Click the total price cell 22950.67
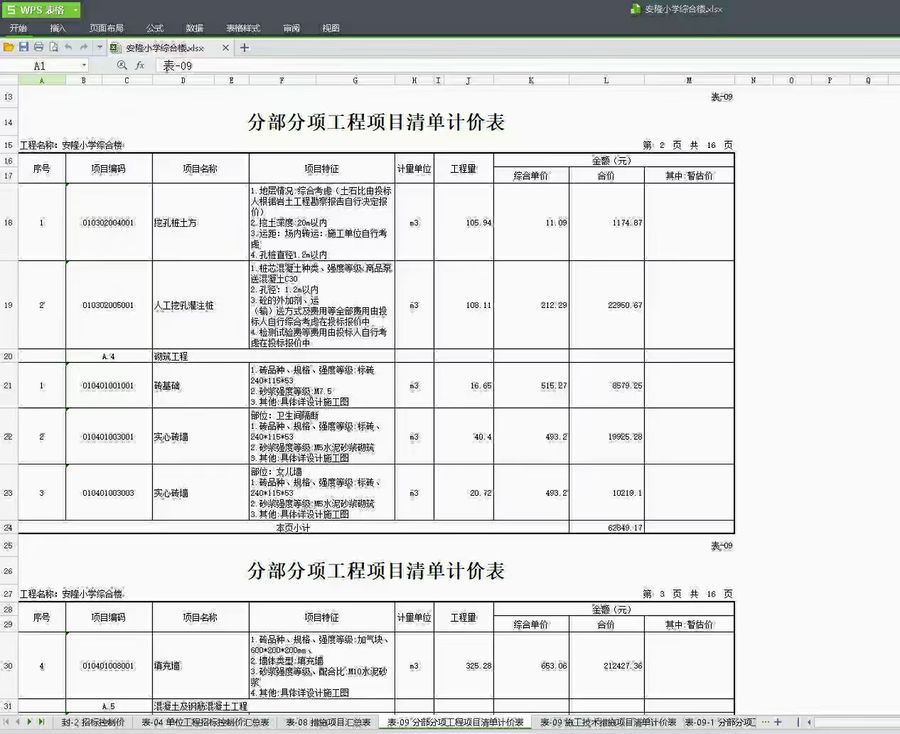The image size is (900, 734). coord(607,305)
